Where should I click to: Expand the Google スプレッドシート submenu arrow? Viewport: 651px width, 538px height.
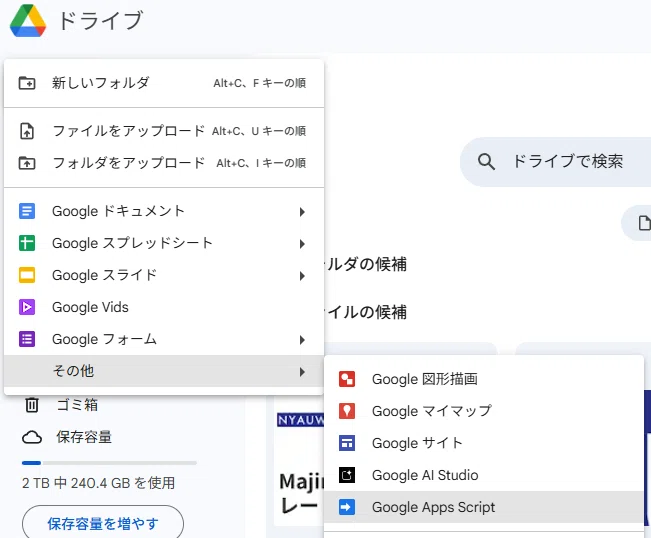[302, 244]
